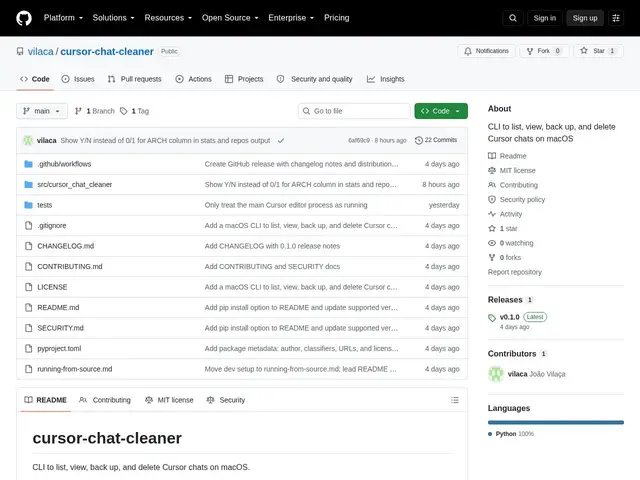This screenshot has width=640, height=480.
Task: Open the Activity link
Action: [x=505, y=214]
